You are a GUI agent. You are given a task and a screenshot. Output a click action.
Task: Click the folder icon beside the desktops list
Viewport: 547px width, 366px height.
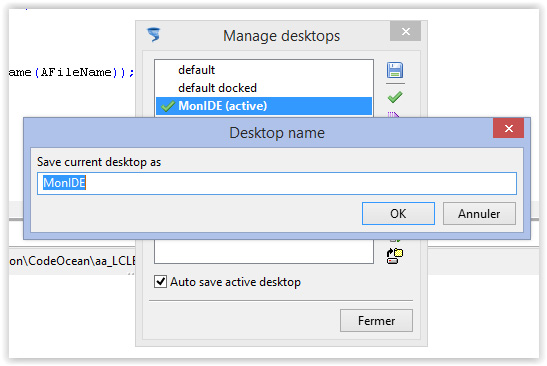coord(395,256)
